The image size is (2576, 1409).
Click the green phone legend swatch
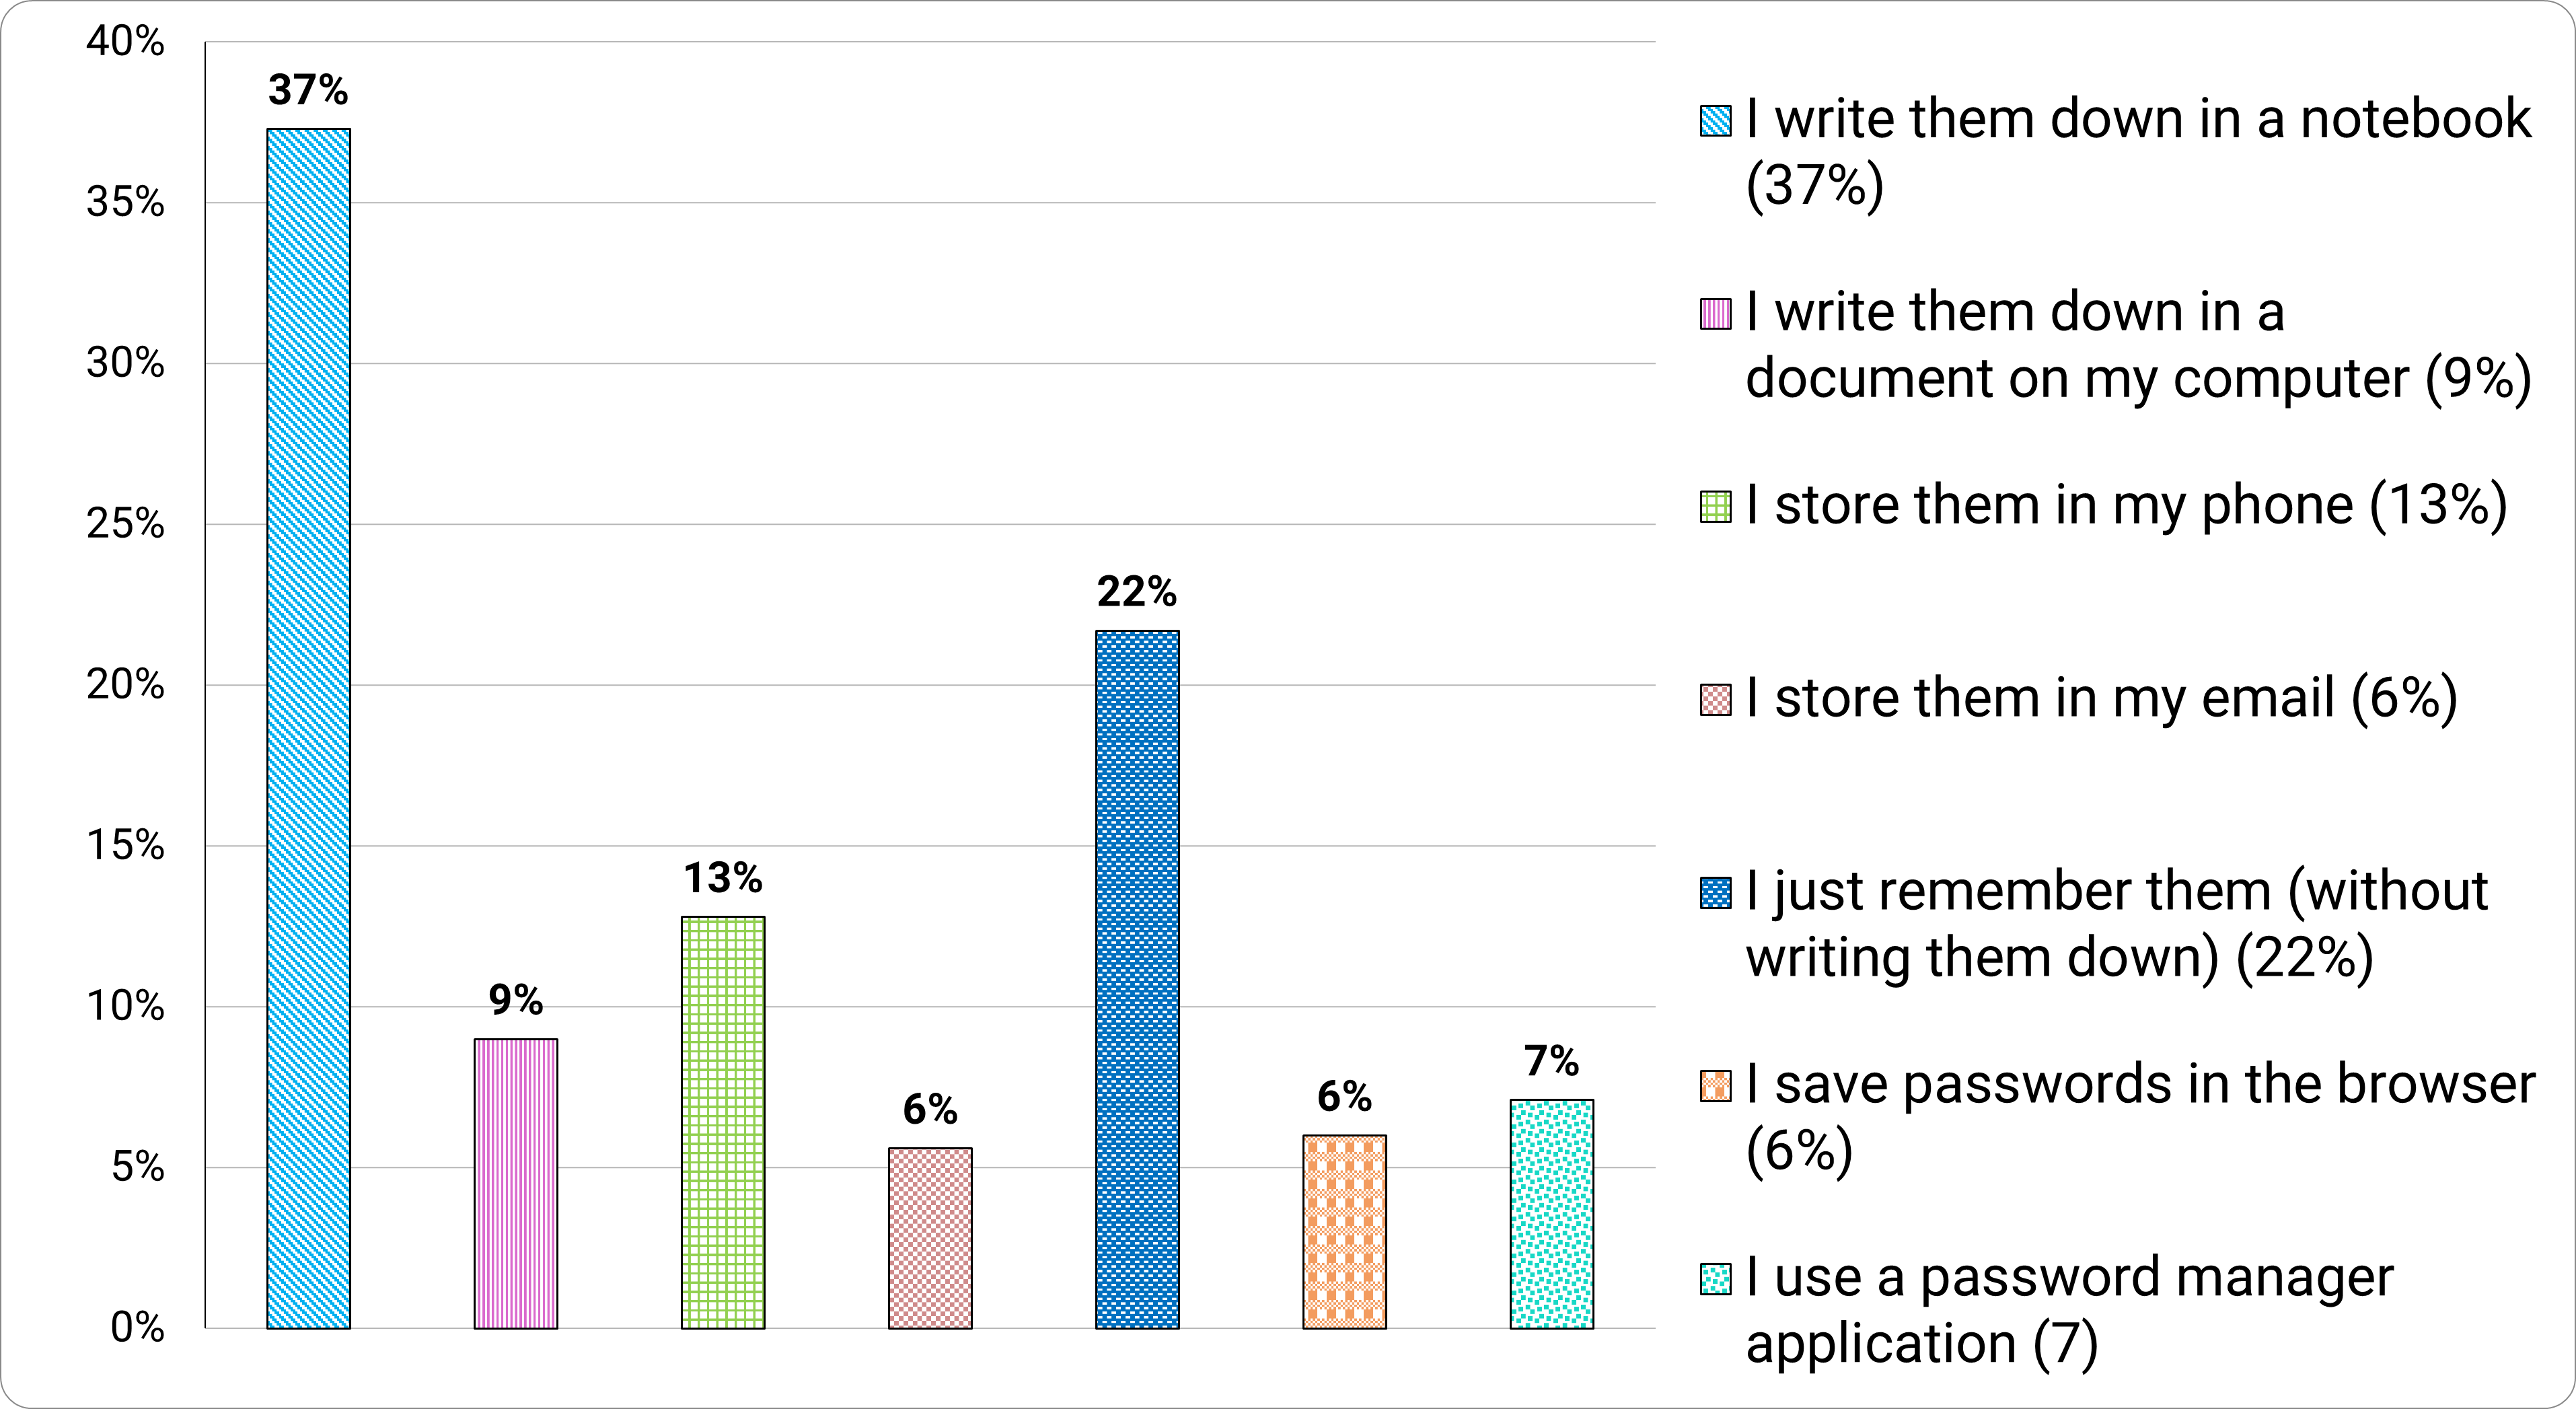1715,507
